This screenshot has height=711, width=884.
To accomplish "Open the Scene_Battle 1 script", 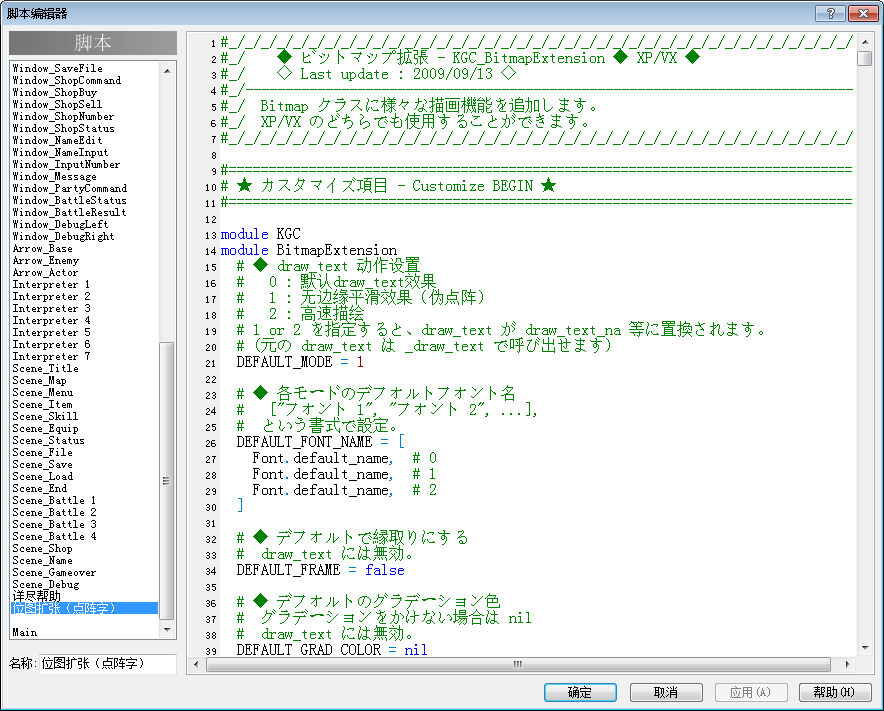I will pyautogui.click(x=54, y=500).
